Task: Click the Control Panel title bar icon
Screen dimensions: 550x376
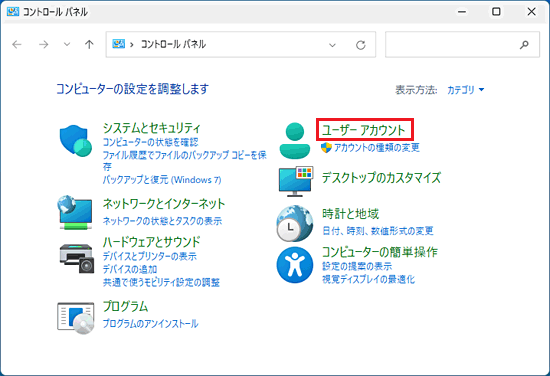Action: [x=13, y=12]
